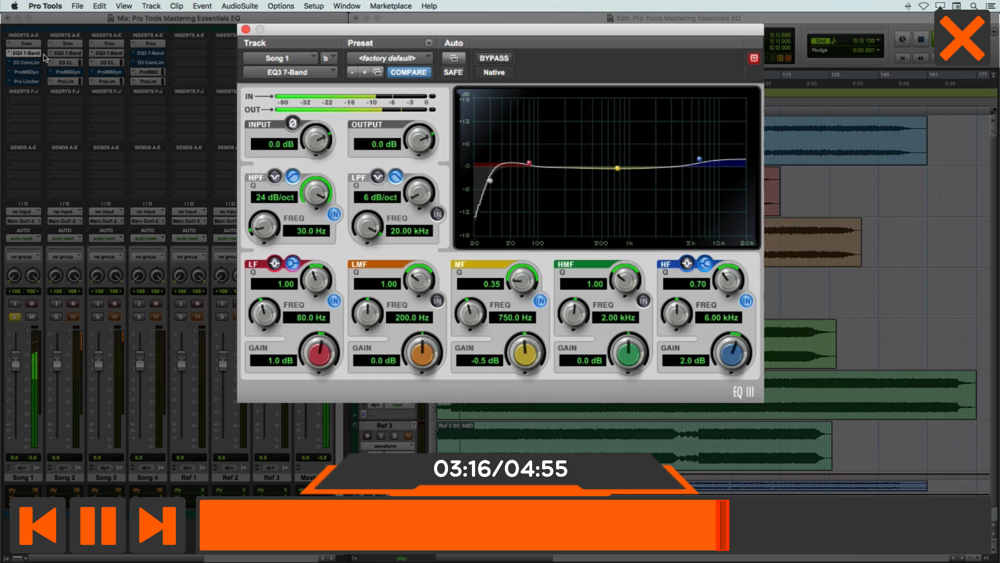Image resolution: width=1000 pixels, height=563 pixels.
Task: Toggle LPF band IN button
Action: tap(437, 214)
